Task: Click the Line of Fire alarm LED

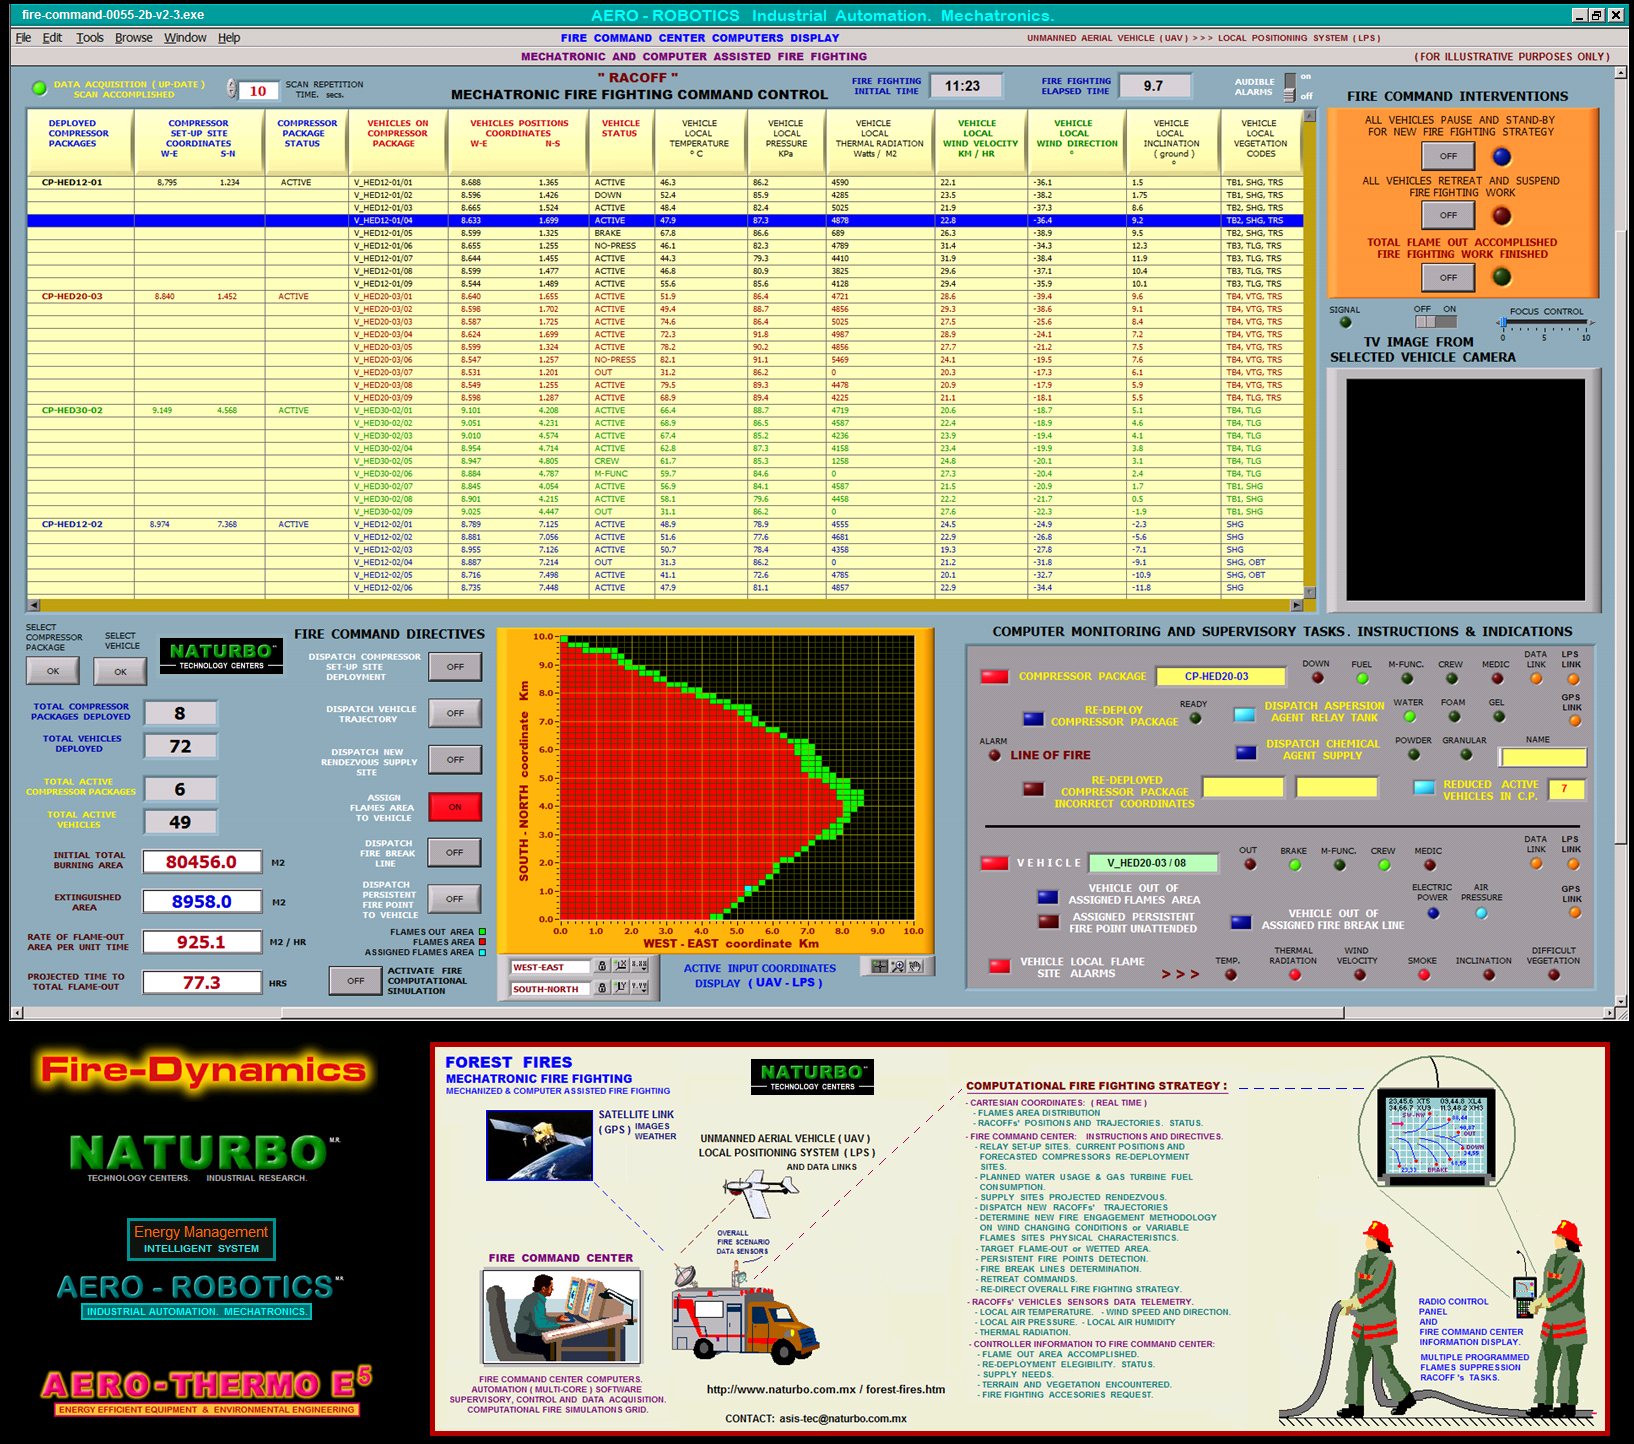Action: pyautogui.click(x=994, y=755)
